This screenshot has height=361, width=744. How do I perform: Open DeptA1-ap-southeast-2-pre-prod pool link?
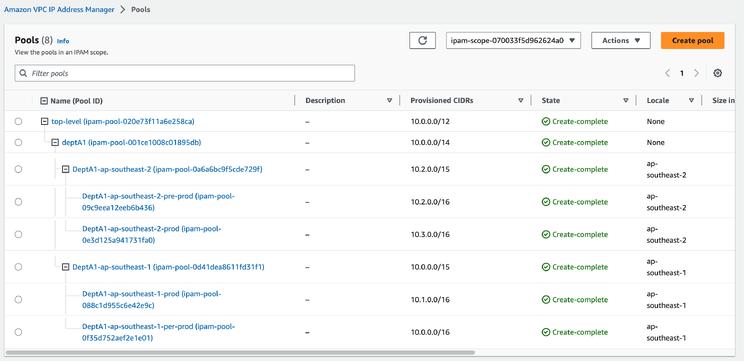(x=158, y=202)
